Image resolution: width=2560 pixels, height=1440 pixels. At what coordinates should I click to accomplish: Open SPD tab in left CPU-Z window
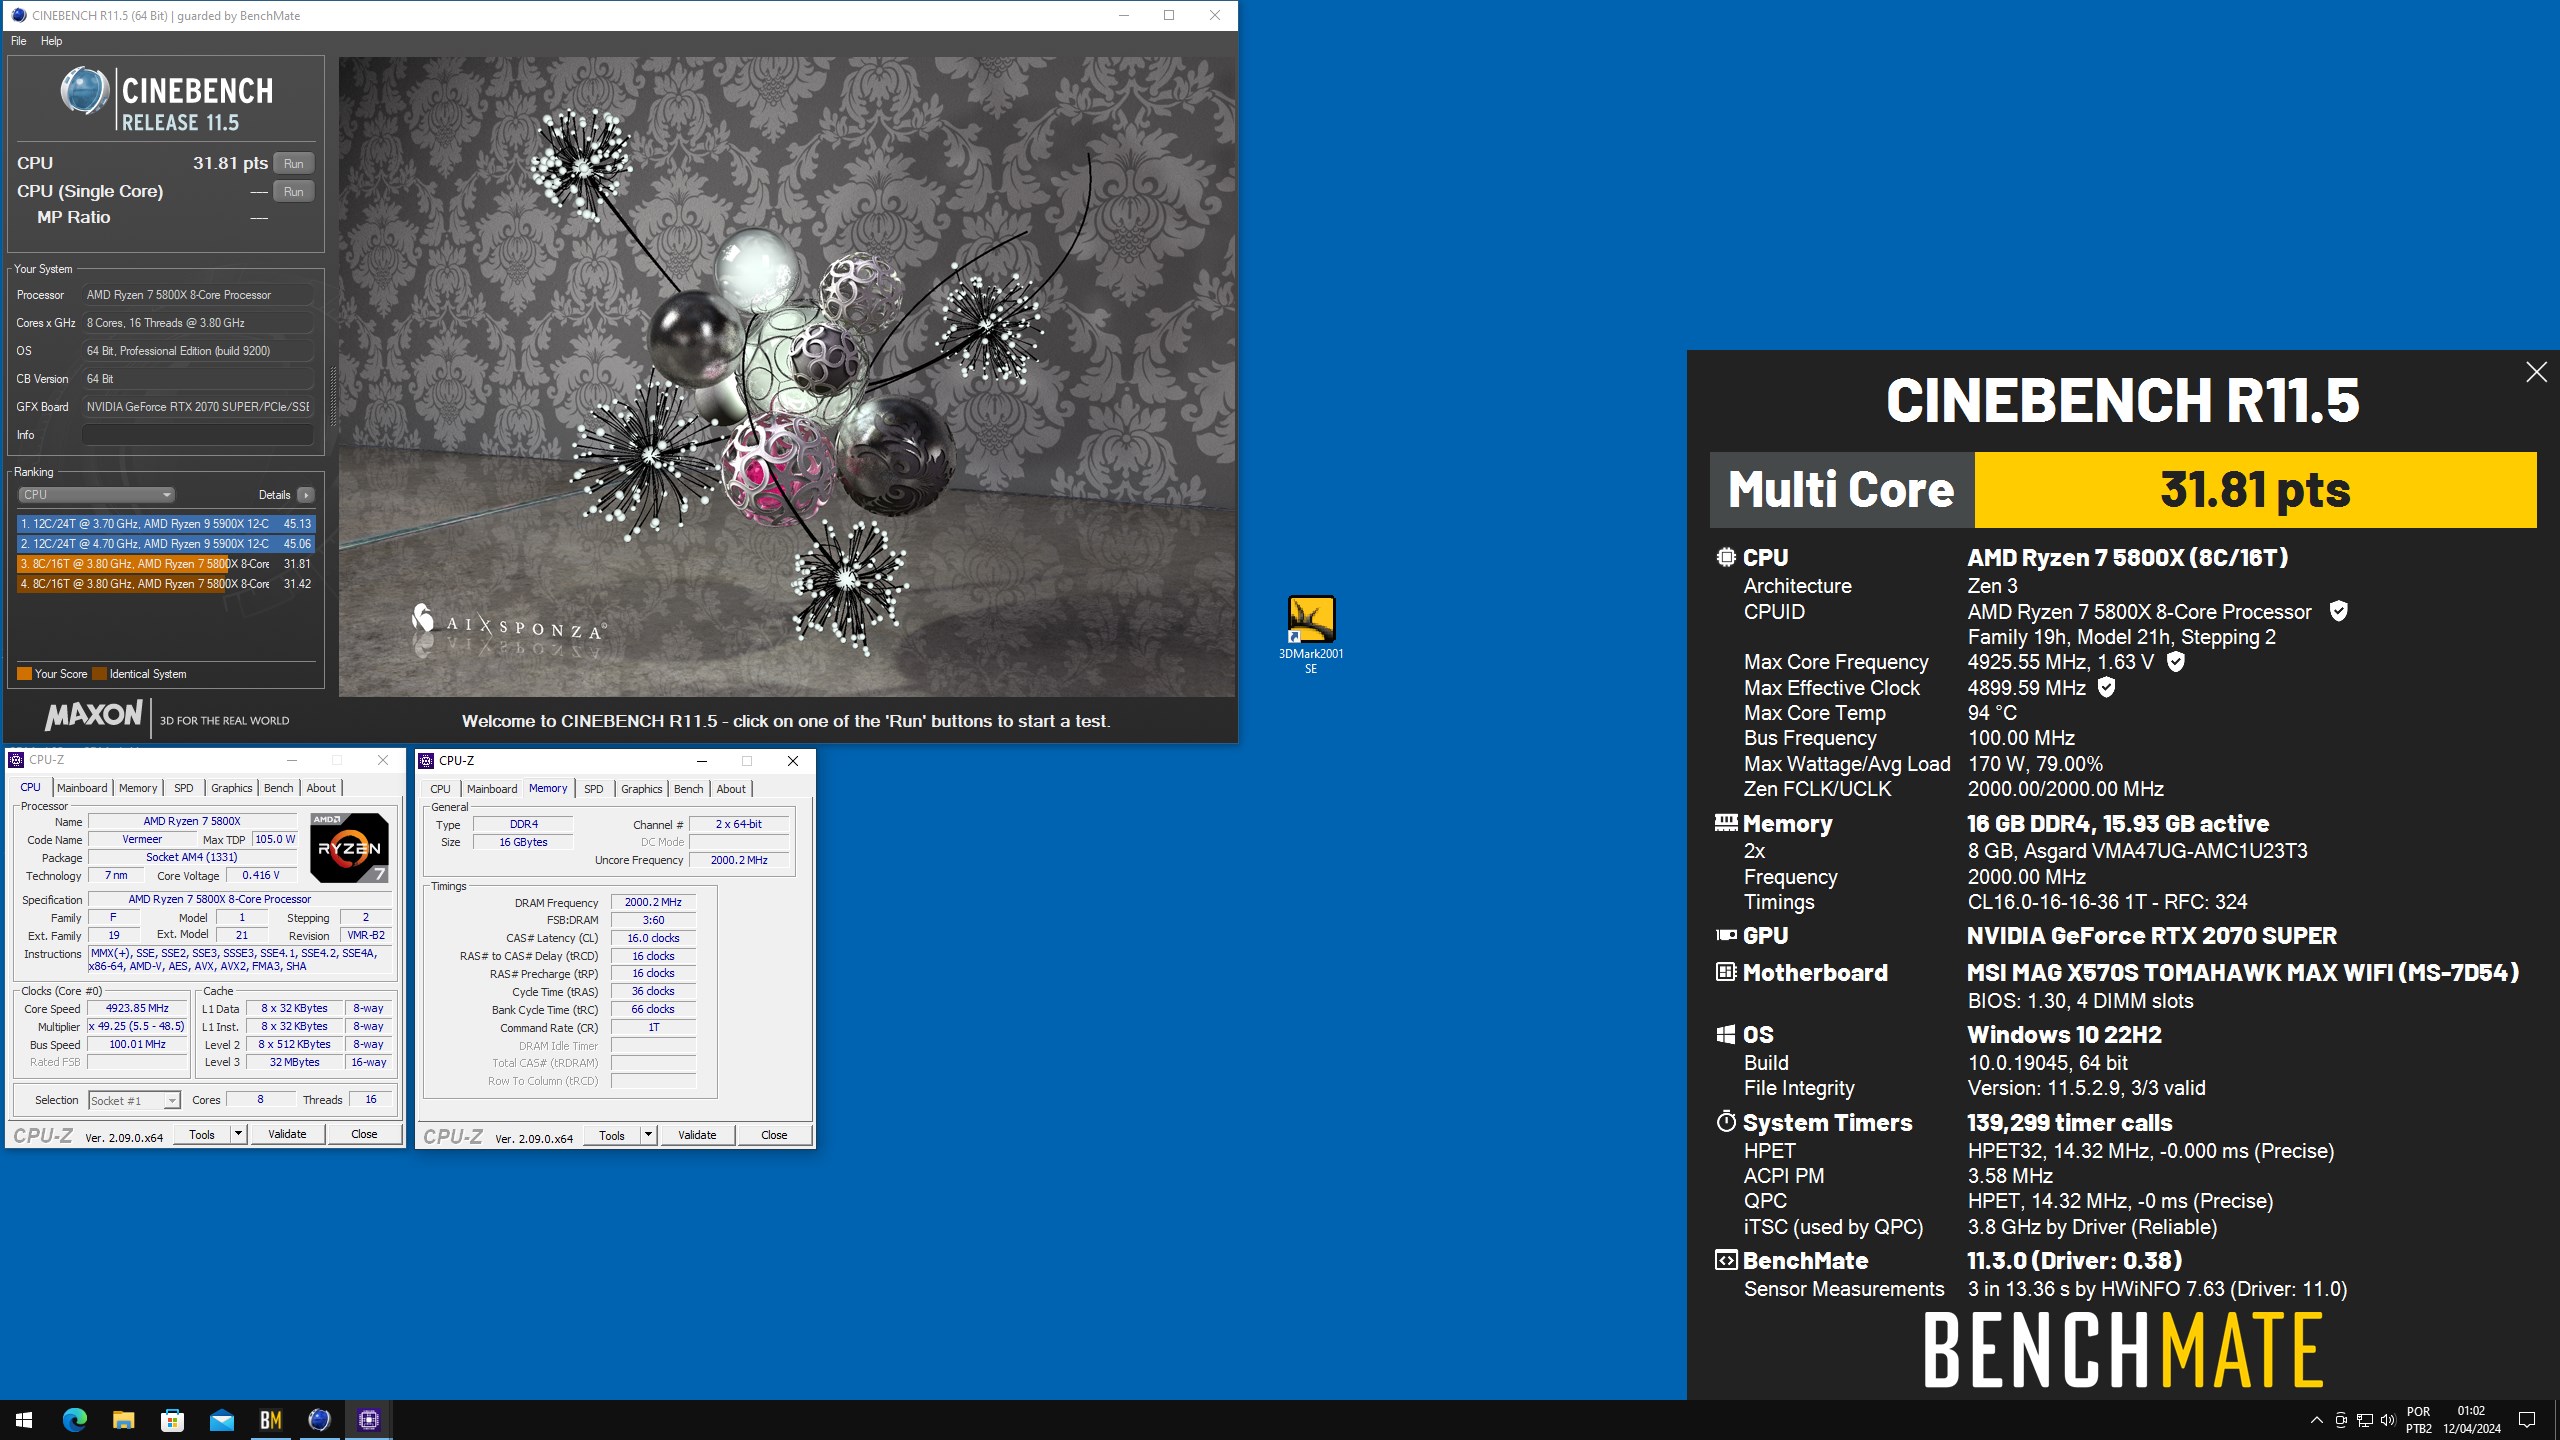click(184, 788)
